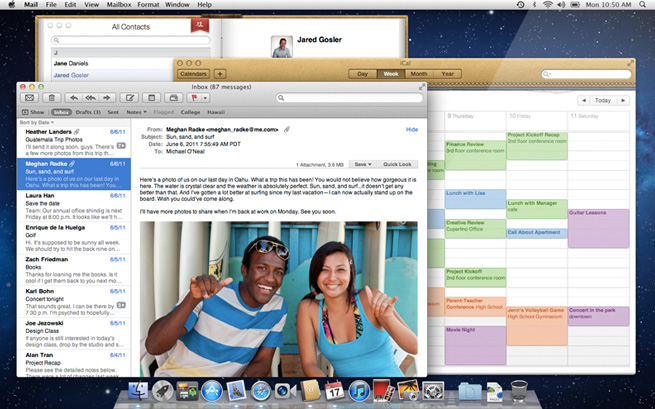
Task: Open Zach Friedman Books message
Action: click(74, 270)
